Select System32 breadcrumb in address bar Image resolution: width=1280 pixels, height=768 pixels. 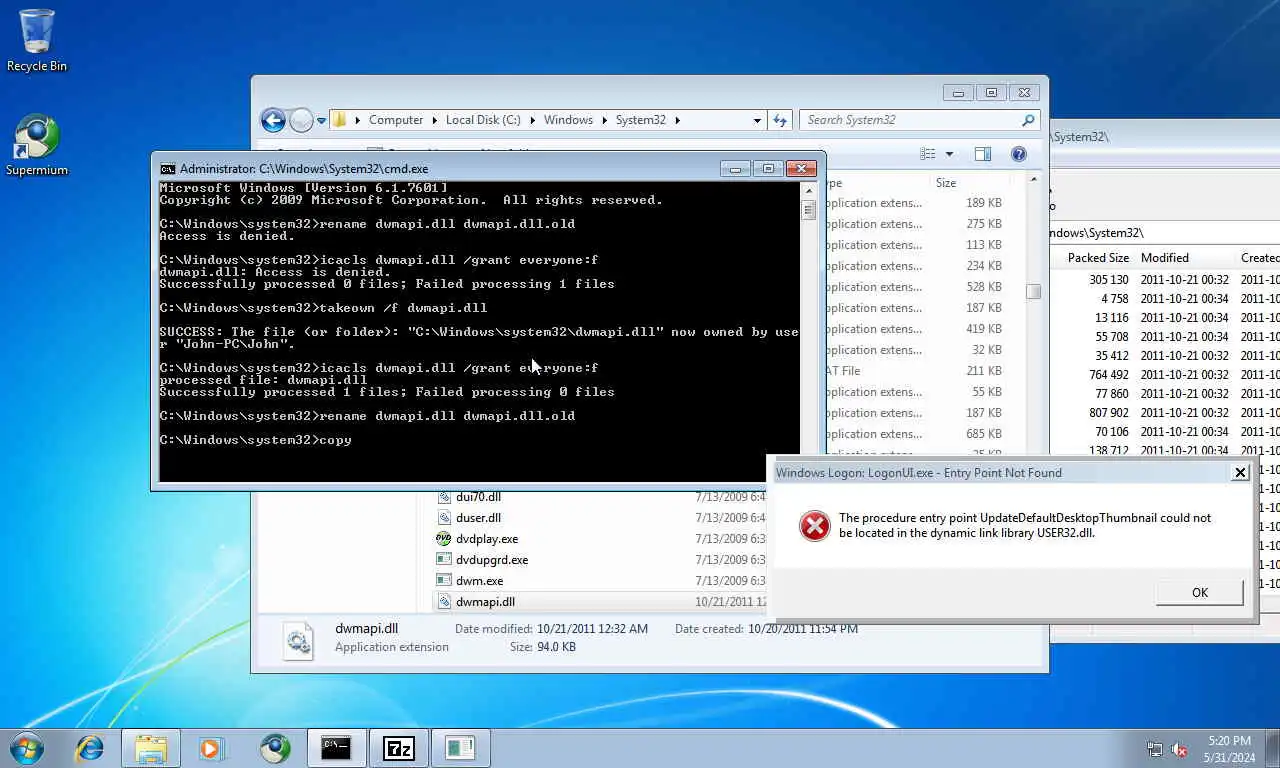[x=640, y=120]
